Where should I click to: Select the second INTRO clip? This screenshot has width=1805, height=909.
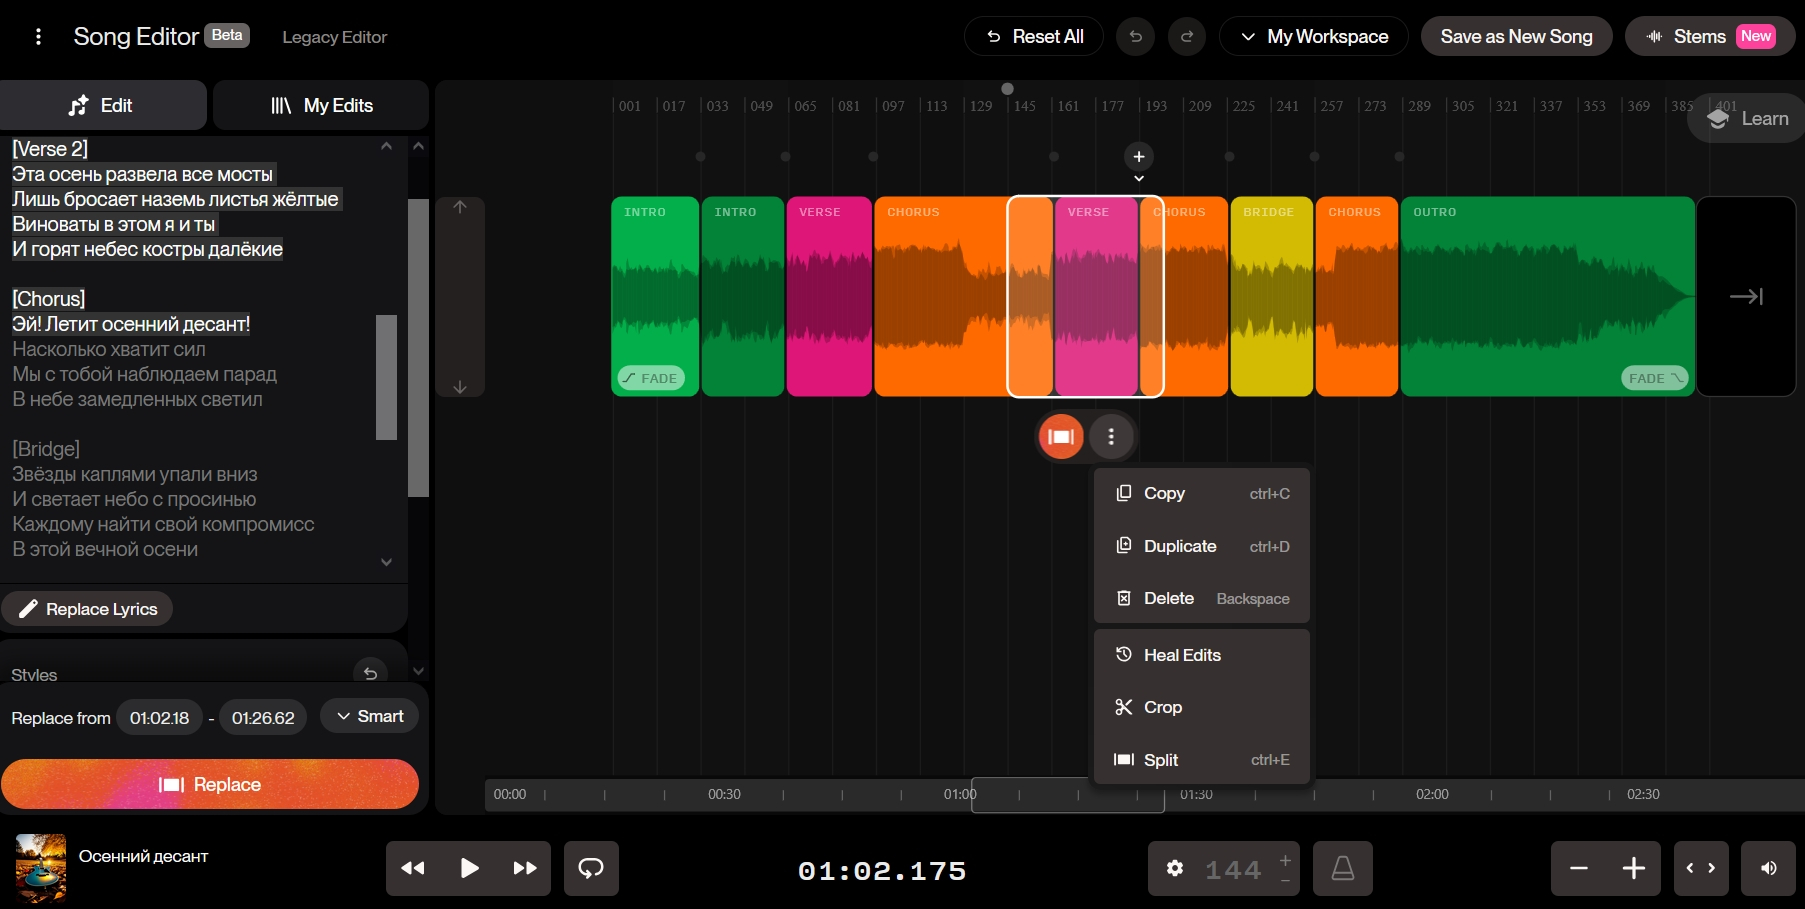tap(743, 296)
